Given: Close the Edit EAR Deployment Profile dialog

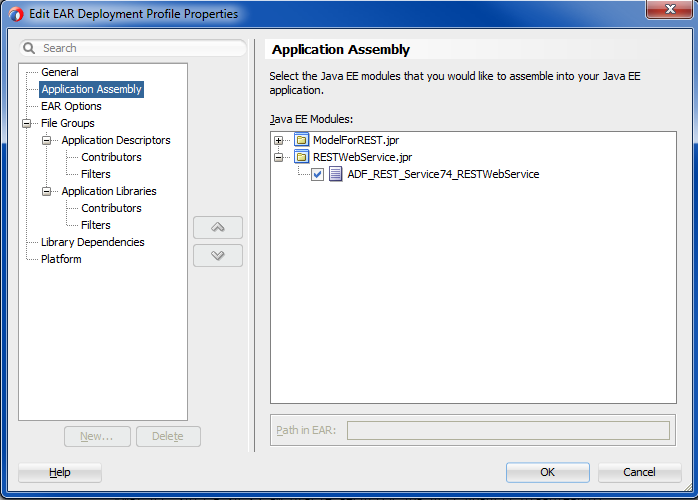Looking at the screenshot, I should [x=670, y=9].
